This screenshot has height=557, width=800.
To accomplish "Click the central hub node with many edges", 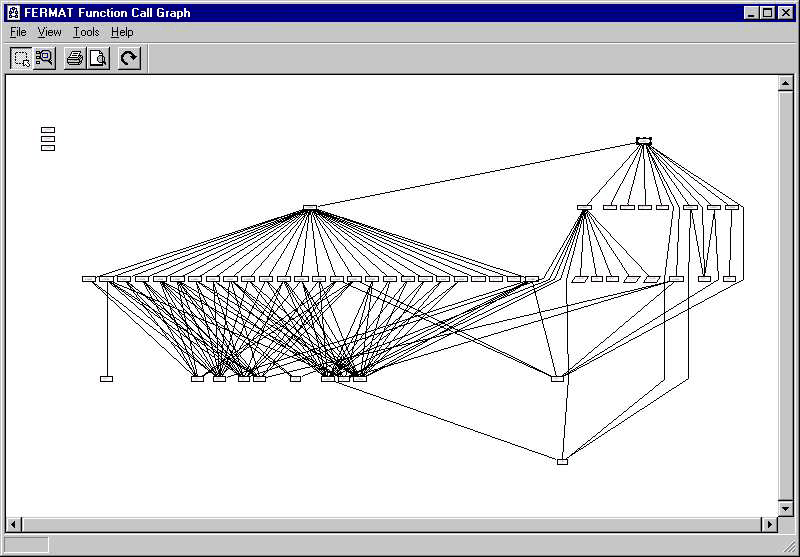I will point(310,208).
